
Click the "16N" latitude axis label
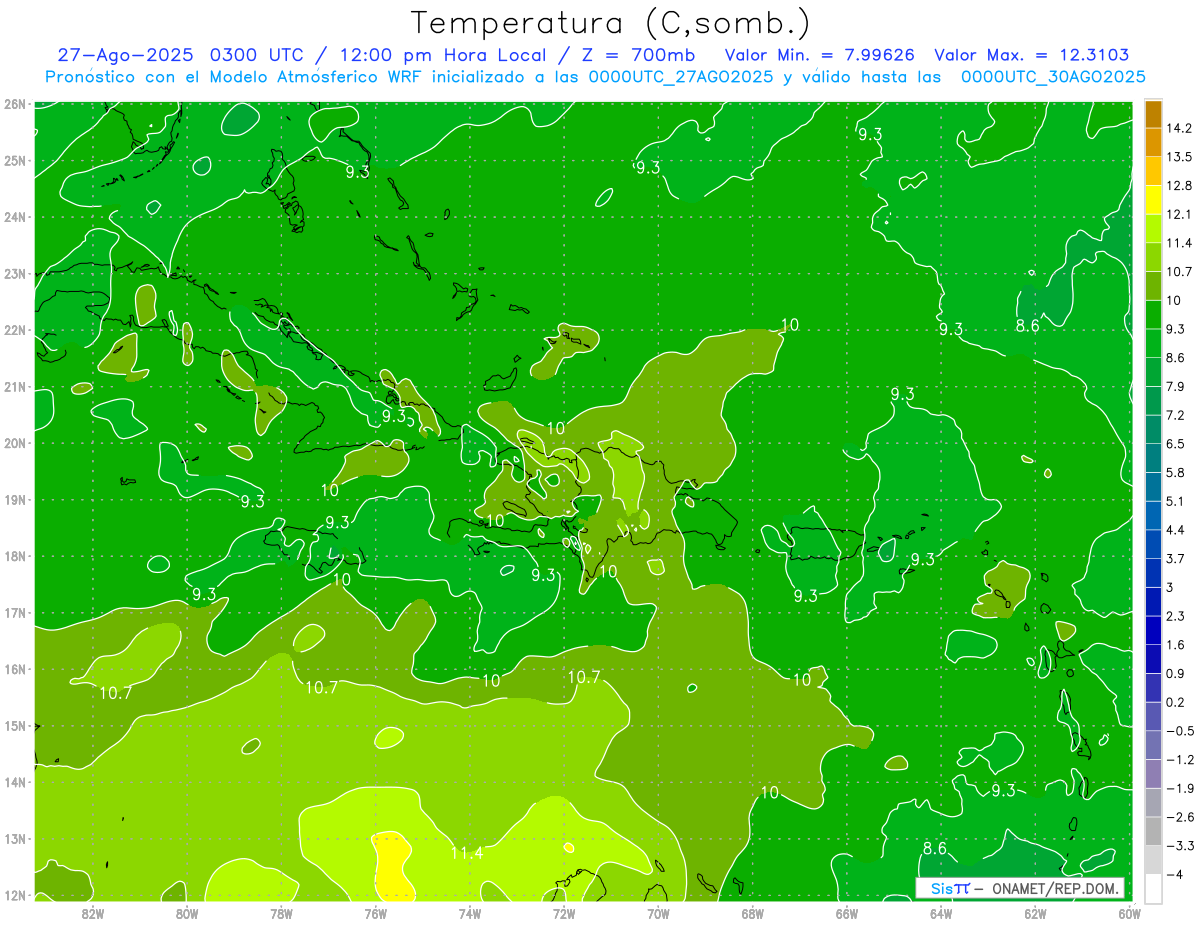click(x=15, y=669)
